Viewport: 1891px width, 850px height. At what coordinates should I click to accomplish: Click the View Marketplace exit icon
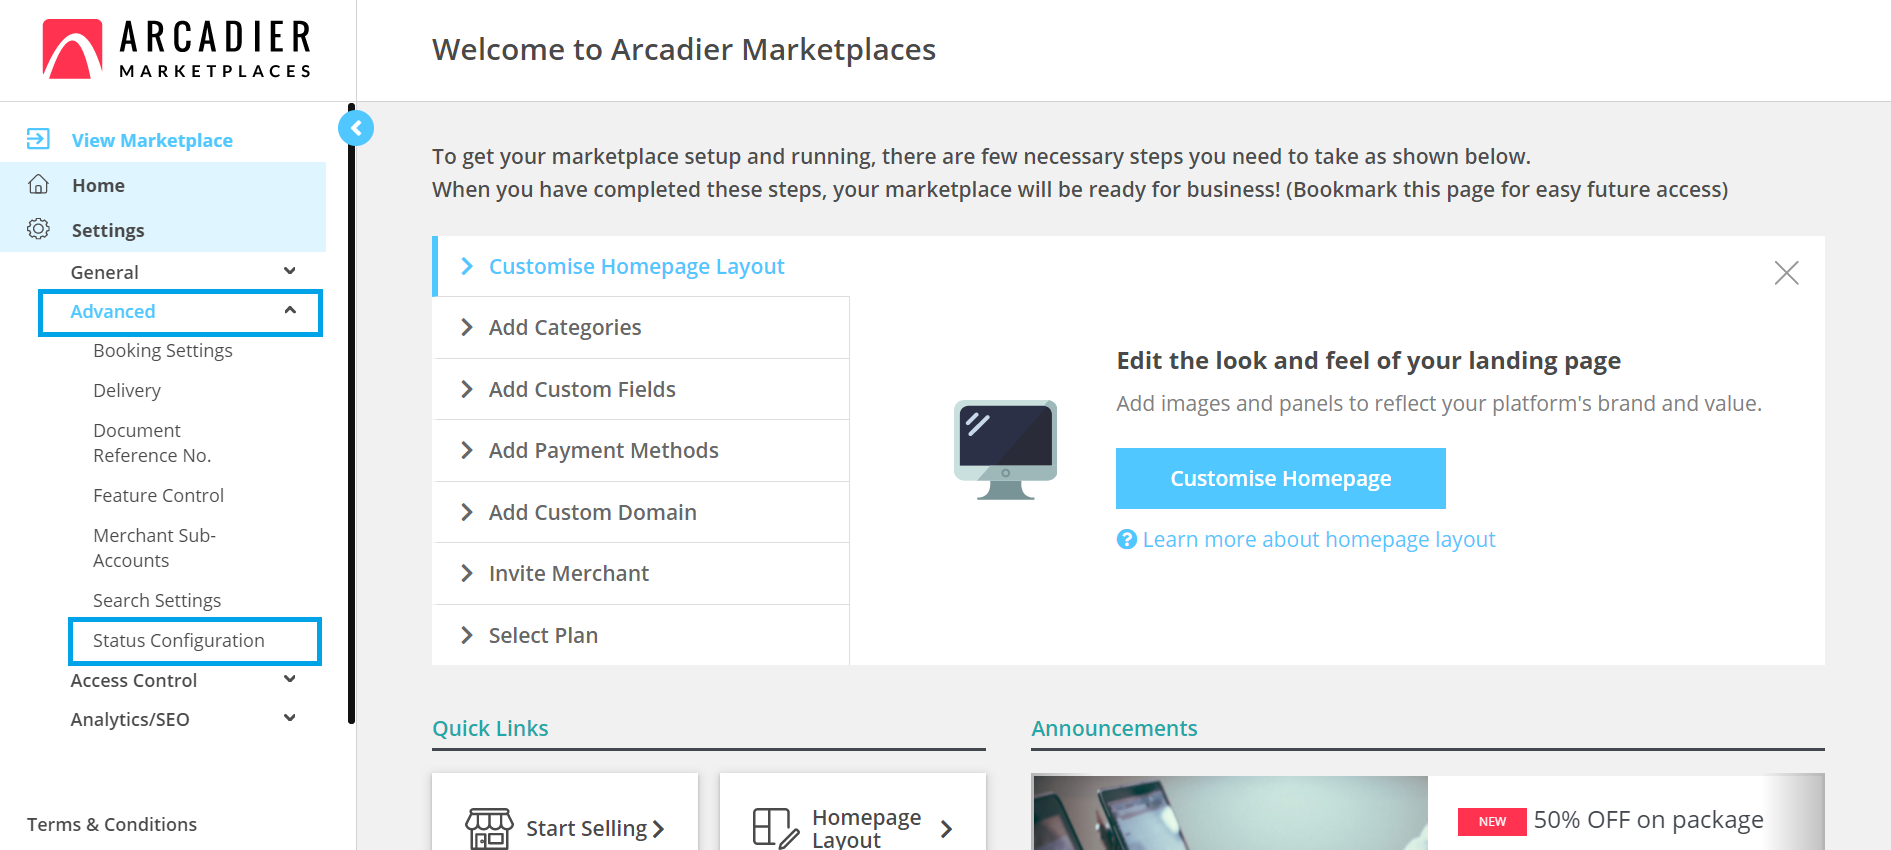(38, 139)
